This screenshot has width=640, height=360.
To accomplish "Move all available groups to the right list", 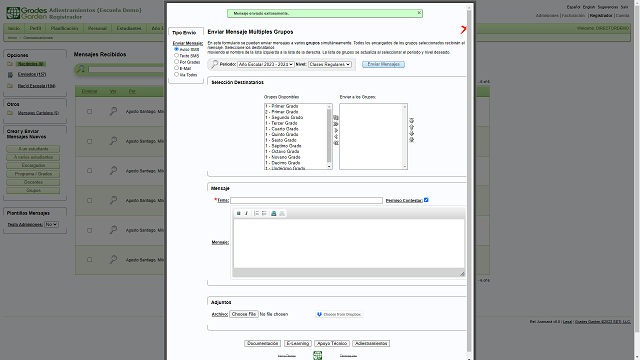I will 336,118.
